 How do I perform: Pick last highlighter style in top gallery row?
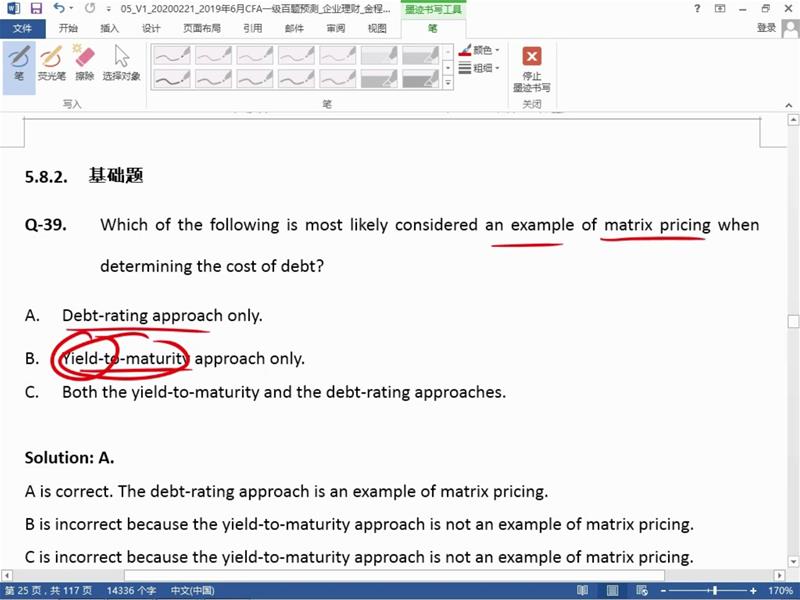click(420, 55)
